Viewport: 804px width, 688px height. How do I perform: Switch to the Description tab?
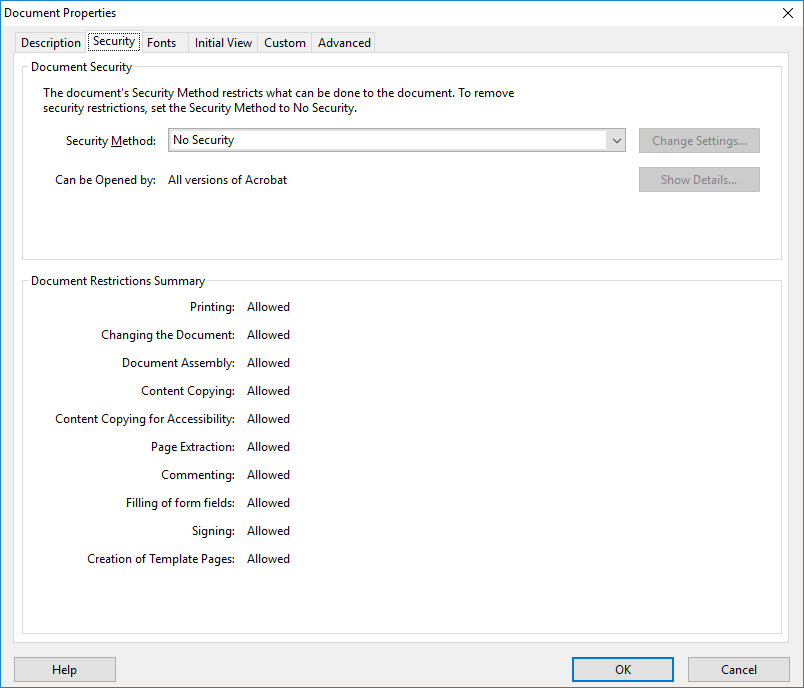coord(50,43)
